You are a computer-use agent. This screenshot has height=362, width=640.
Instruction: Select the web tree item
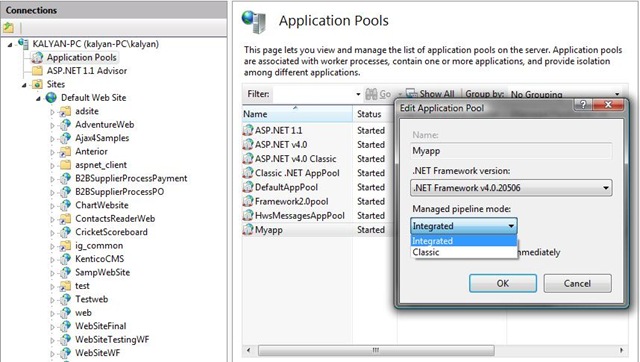[x=83, y=313]
